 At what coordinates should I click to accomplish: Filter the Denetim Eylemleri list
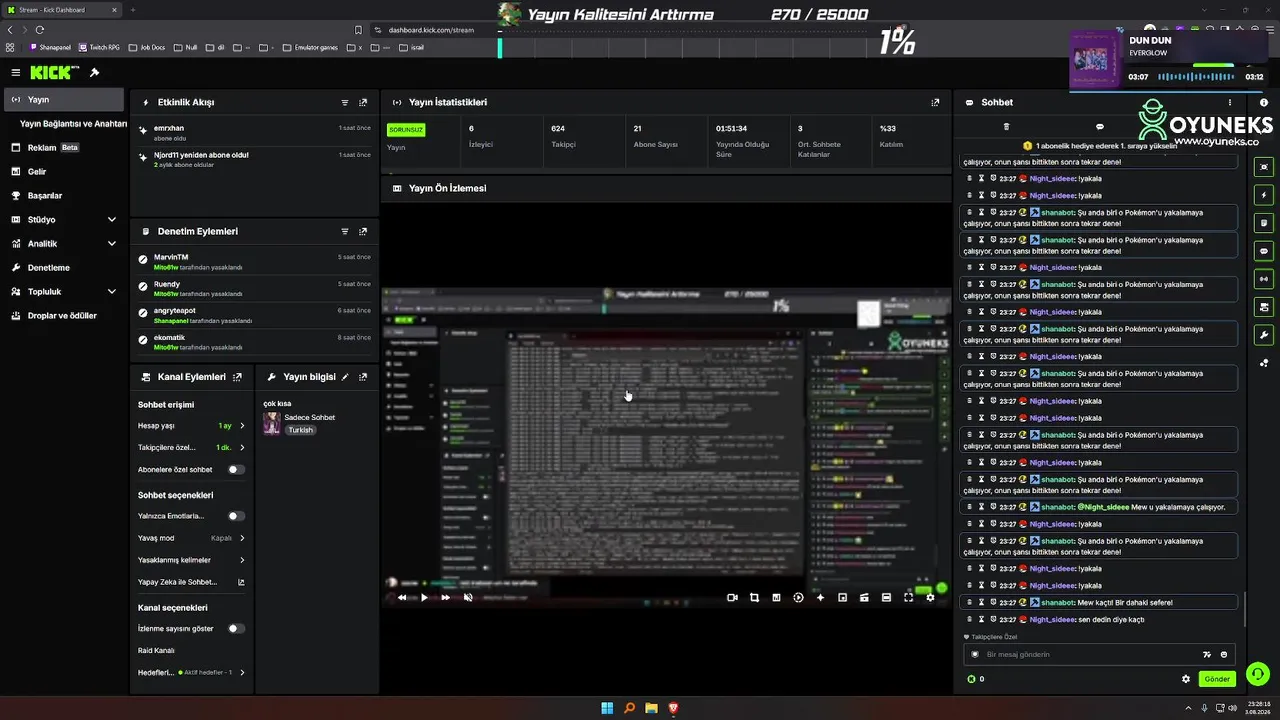coord(345,231)
